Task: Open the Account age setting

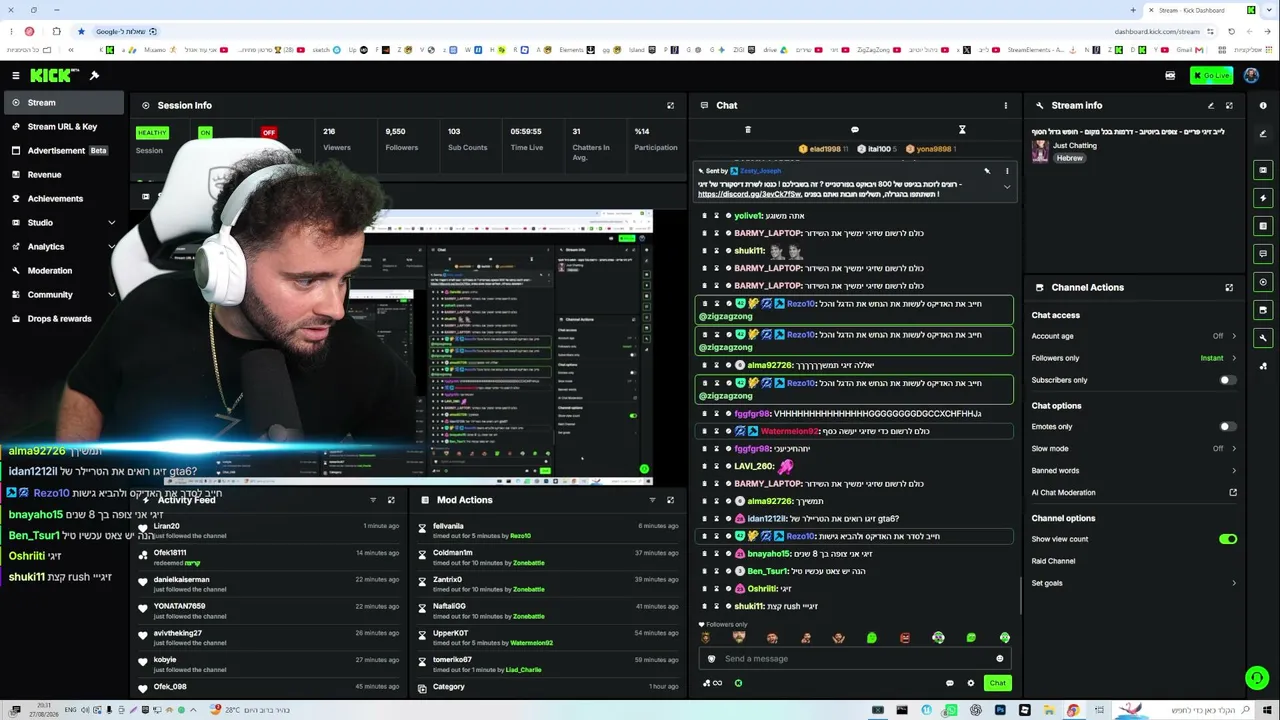Action: pos(1134,337)
